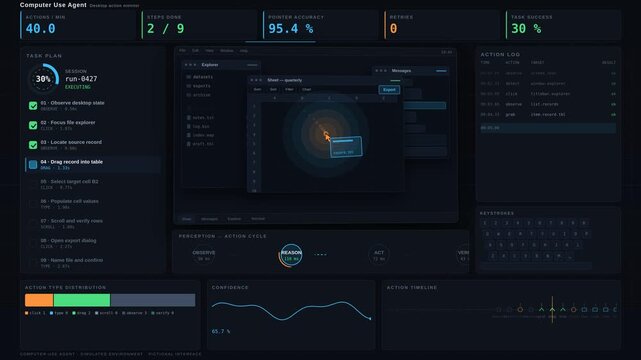
Task: Click the Export button in Sheet window
Action: 389,89
